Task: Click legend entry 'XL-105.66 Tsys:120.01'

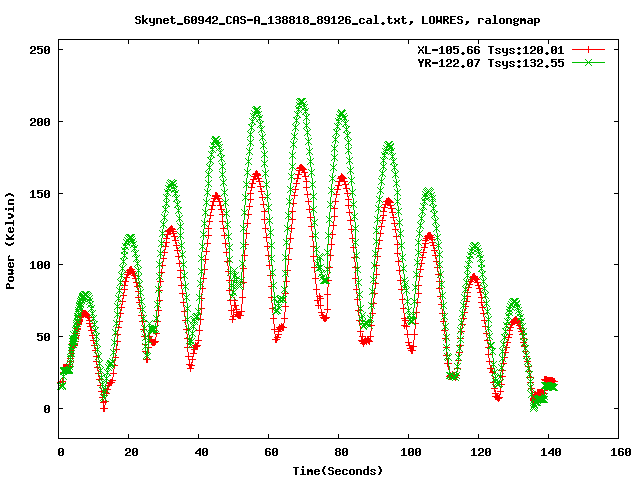Action: coord(490,50)
